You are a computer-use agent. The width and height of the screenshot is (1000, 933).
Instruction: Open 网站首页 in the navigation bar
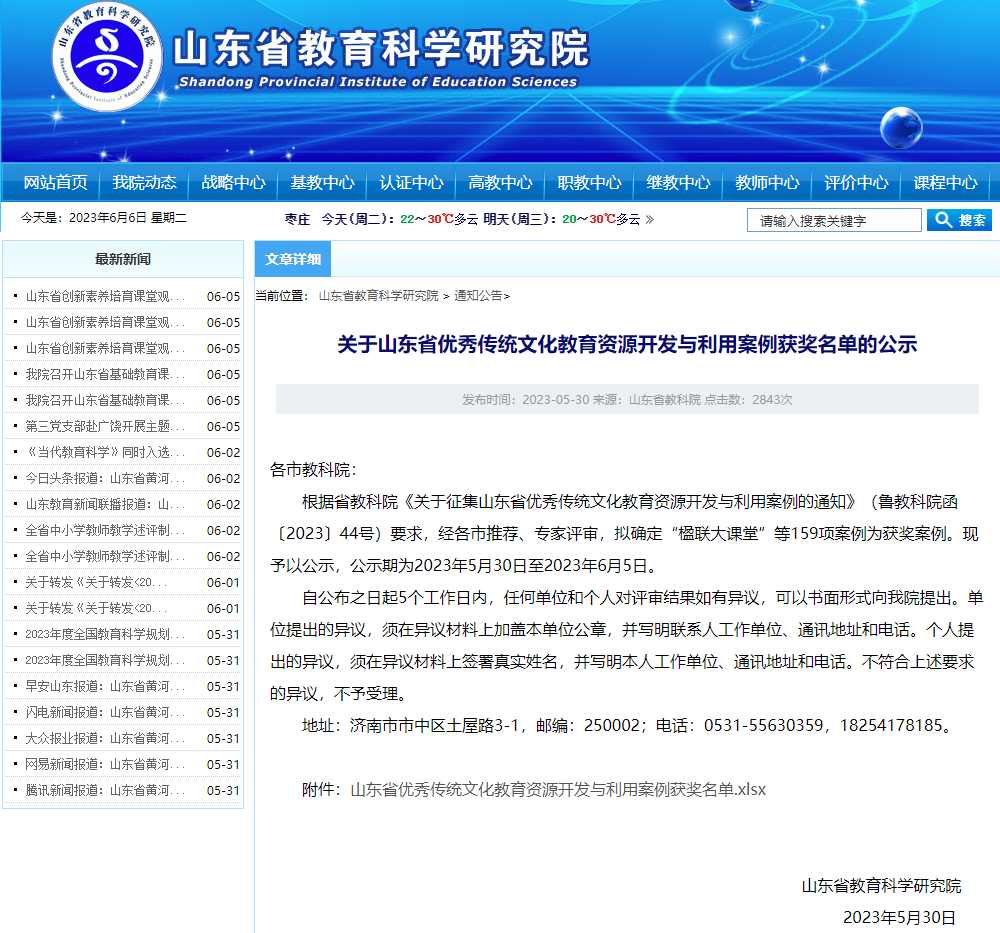55,182
